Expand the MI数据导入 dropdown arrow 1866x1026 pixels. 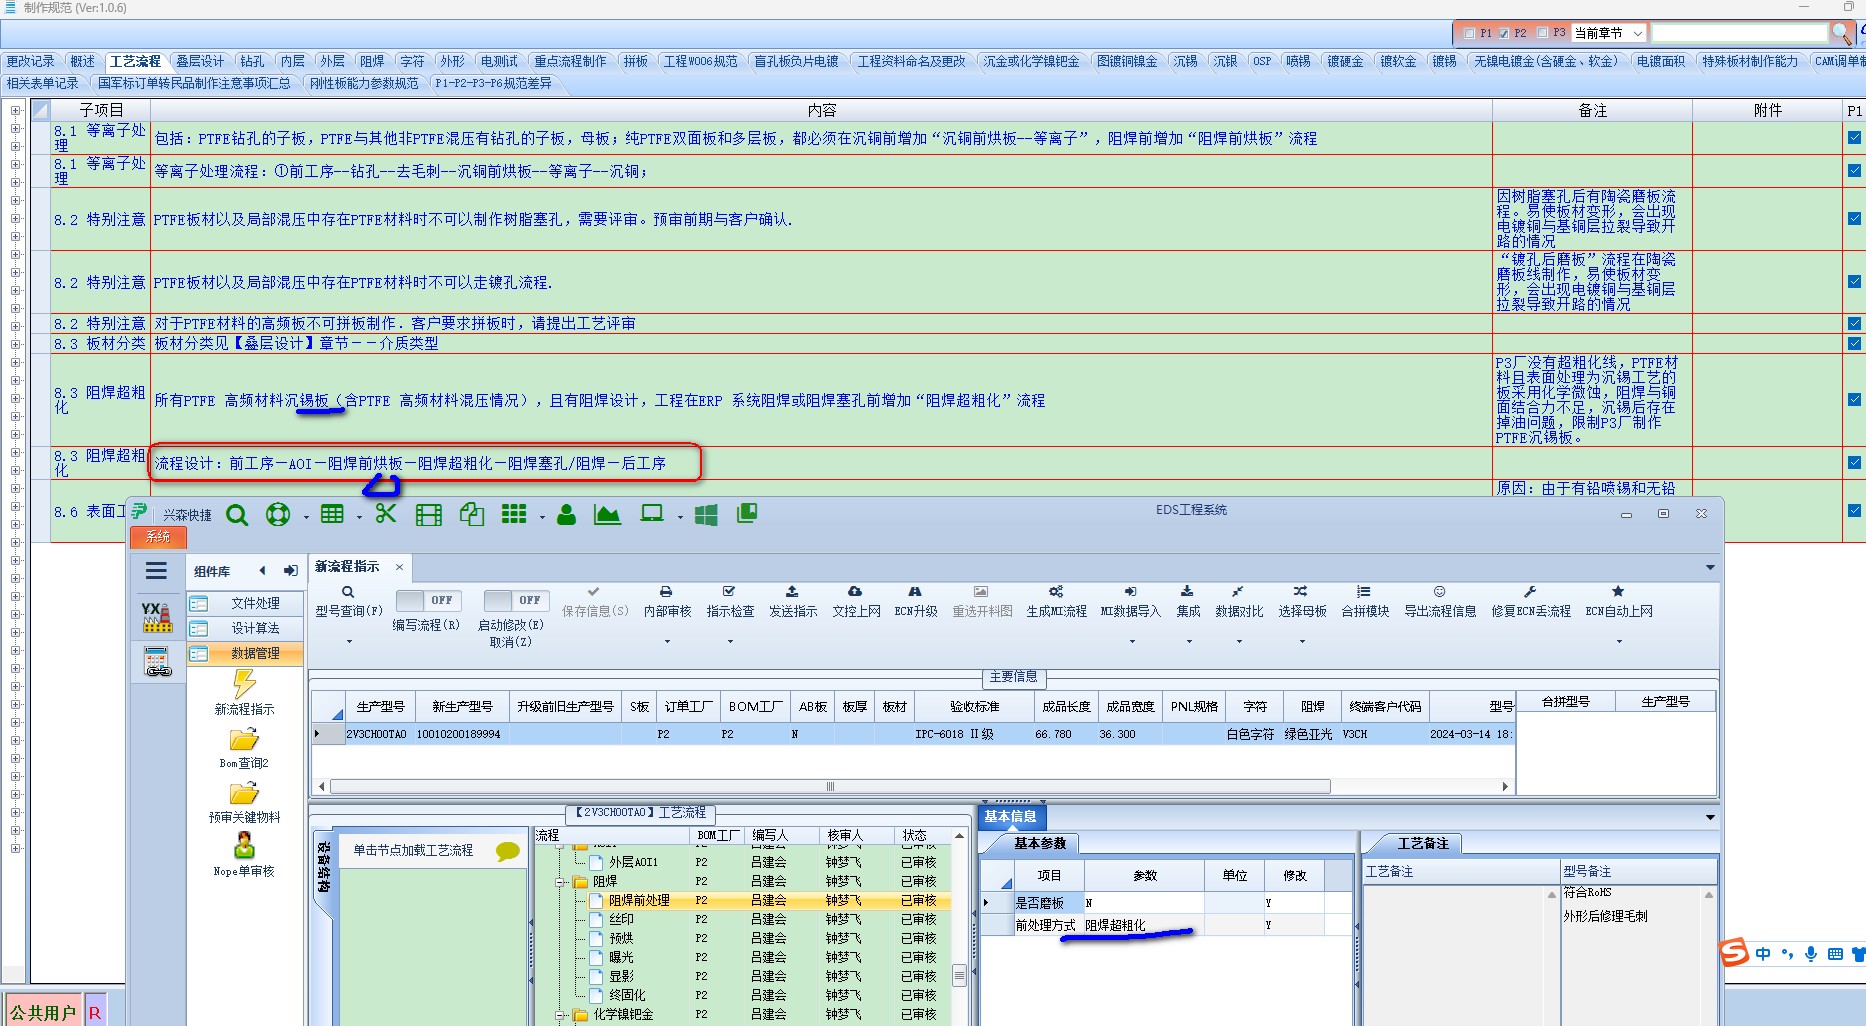1132,641
